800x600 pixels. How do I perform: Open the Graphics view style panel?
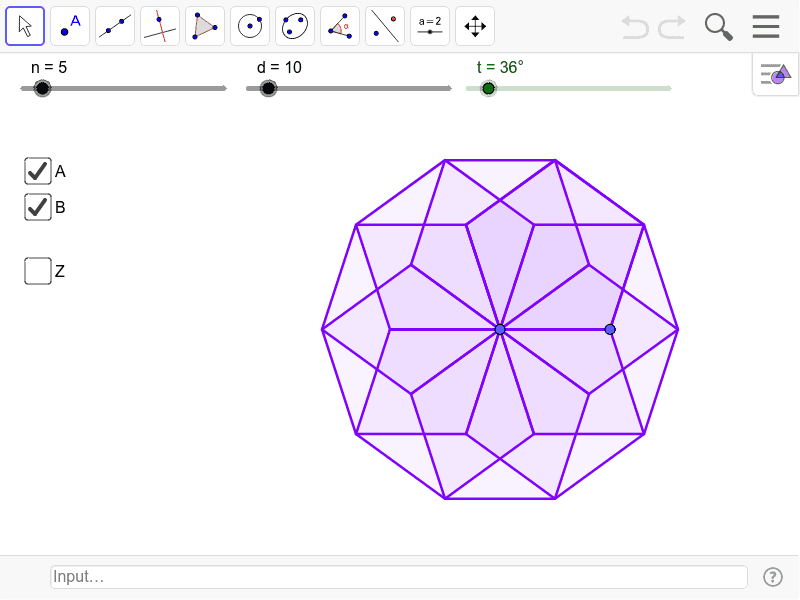pyautogui.click(x=775, y=74)
